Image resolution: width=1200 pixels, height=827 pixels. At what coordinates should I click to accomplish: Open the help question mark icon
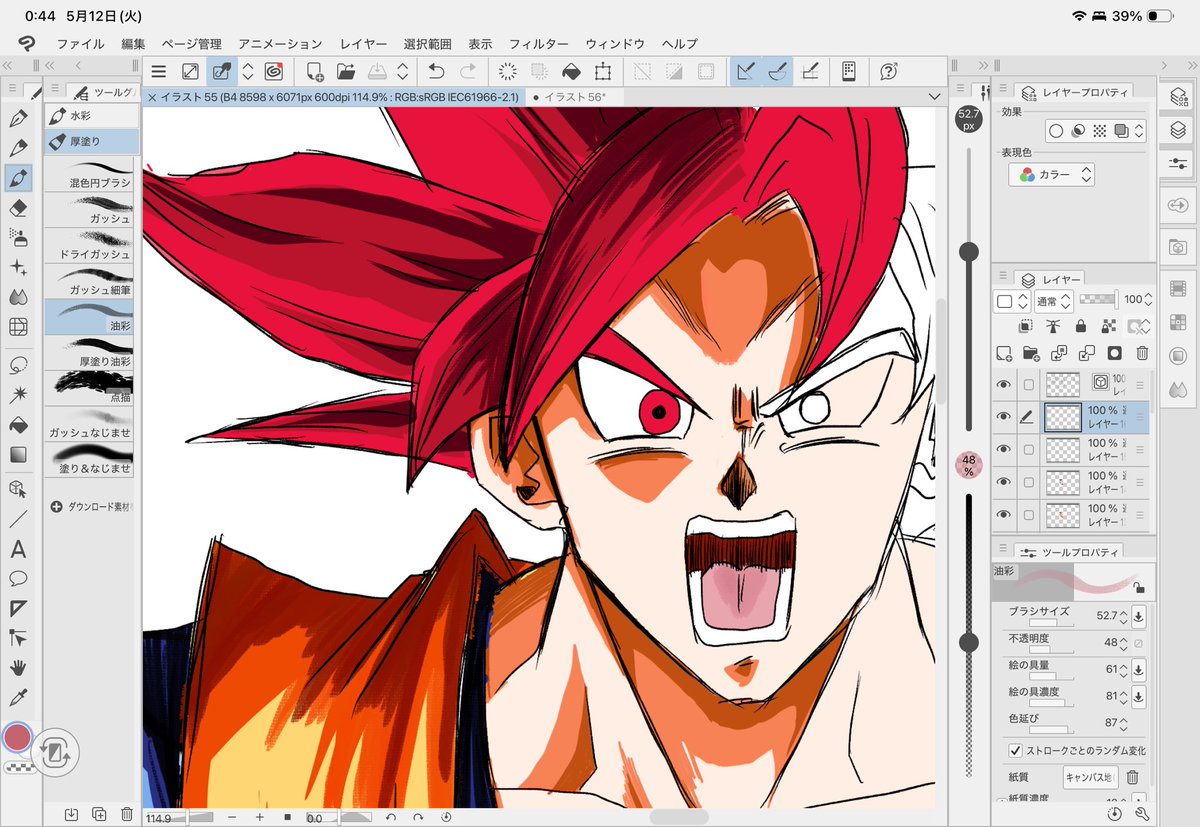[888, 71]
